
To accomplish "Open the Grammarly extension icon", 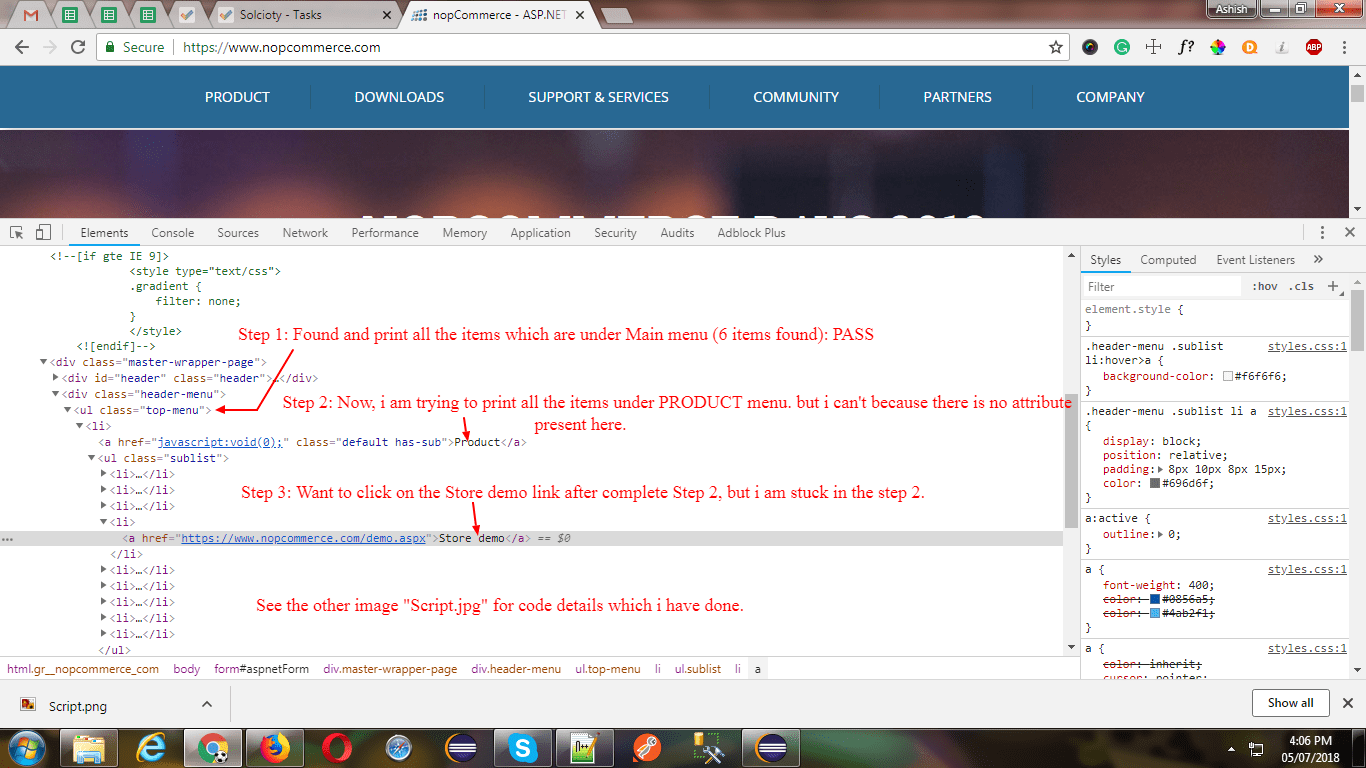I will coord(1122,47).
